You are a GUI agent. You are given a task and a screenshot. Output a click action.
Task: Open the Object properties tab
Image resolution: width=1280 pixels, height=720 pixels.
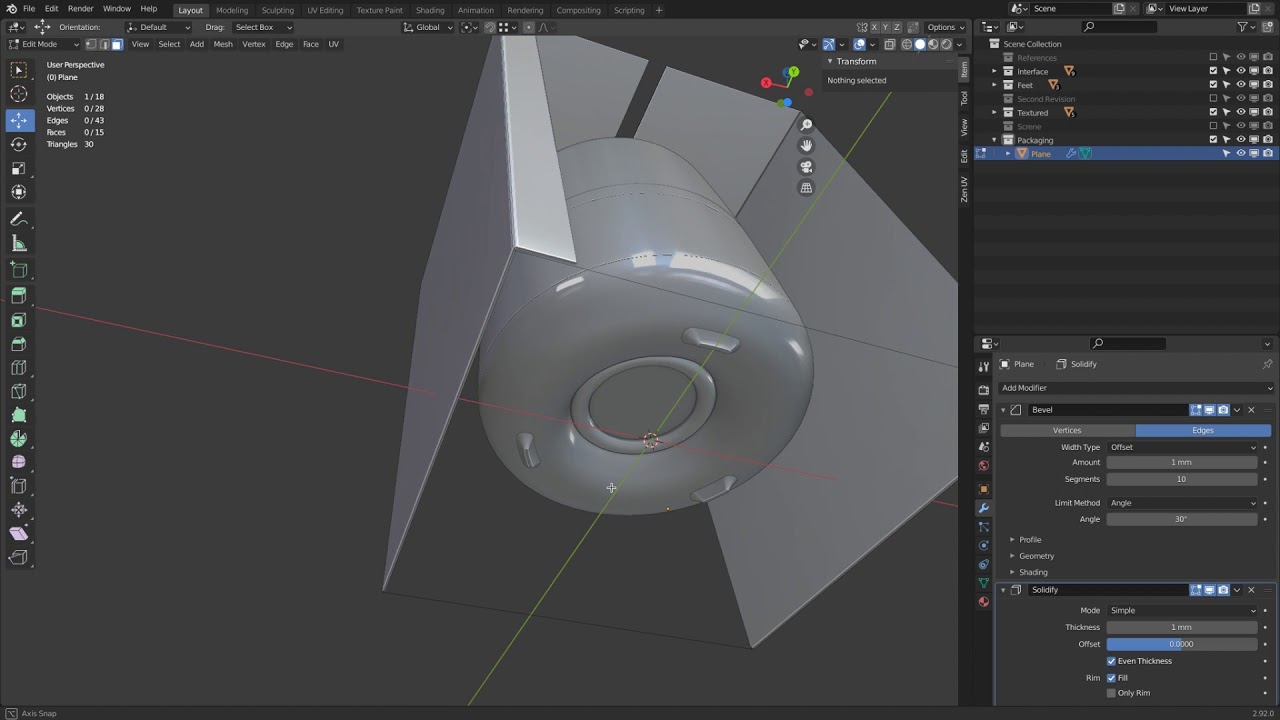[x=984, y=489]
